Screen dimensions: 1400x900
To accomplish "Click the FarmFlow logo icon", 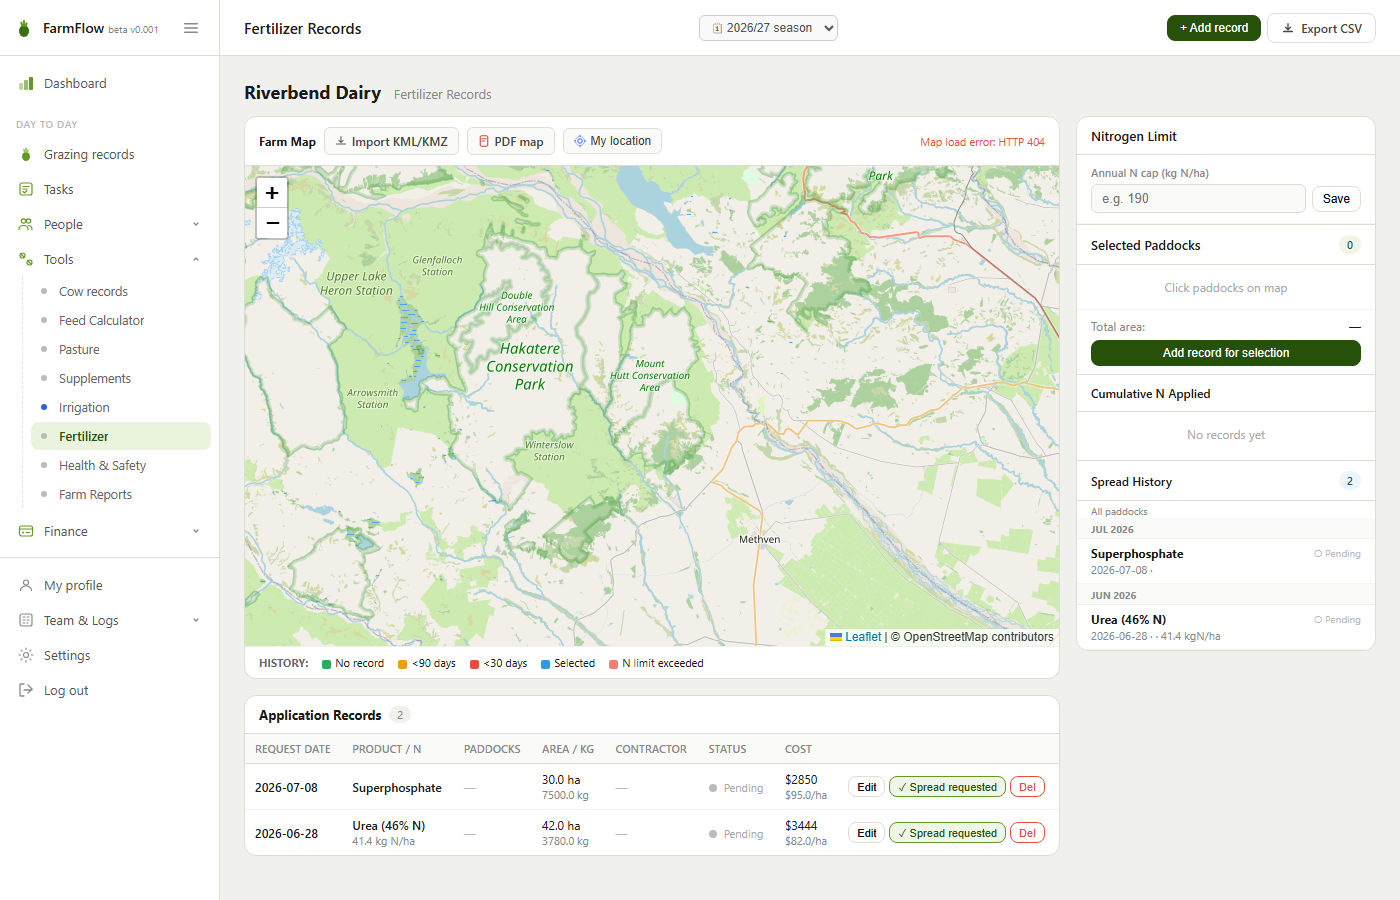I will pos(24,28).
